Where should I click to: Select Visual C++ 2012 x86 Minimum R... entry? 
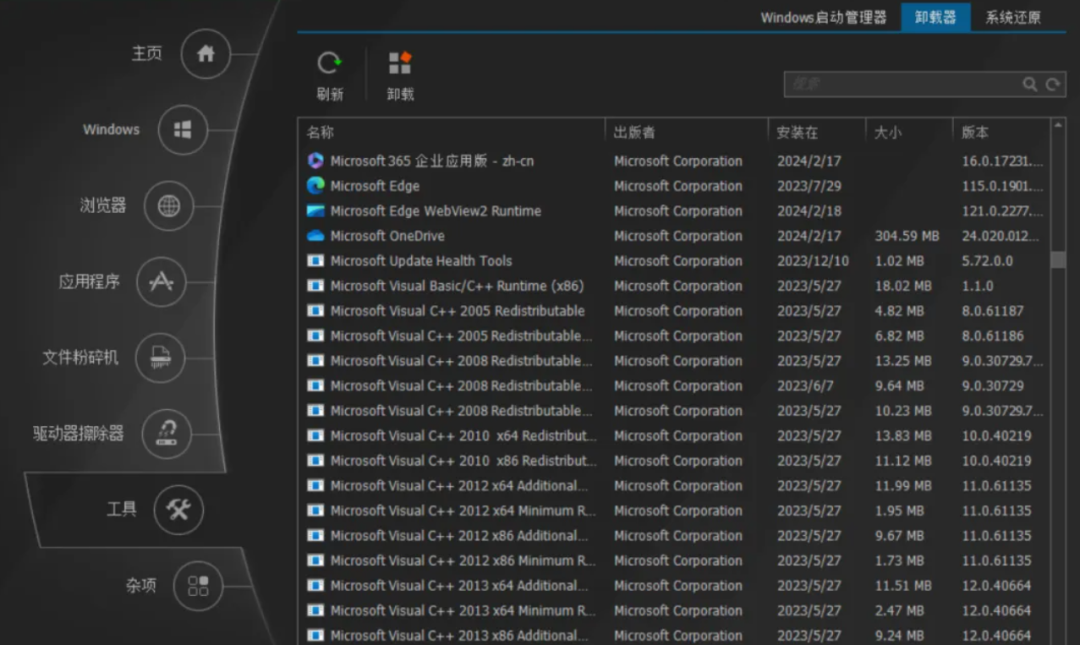(463, 561)
